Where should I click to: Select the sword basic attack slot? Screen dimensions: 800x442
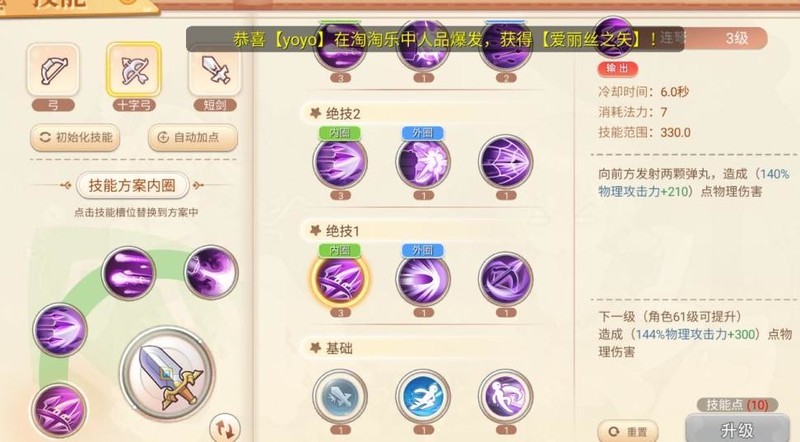[x=167, y=375]
